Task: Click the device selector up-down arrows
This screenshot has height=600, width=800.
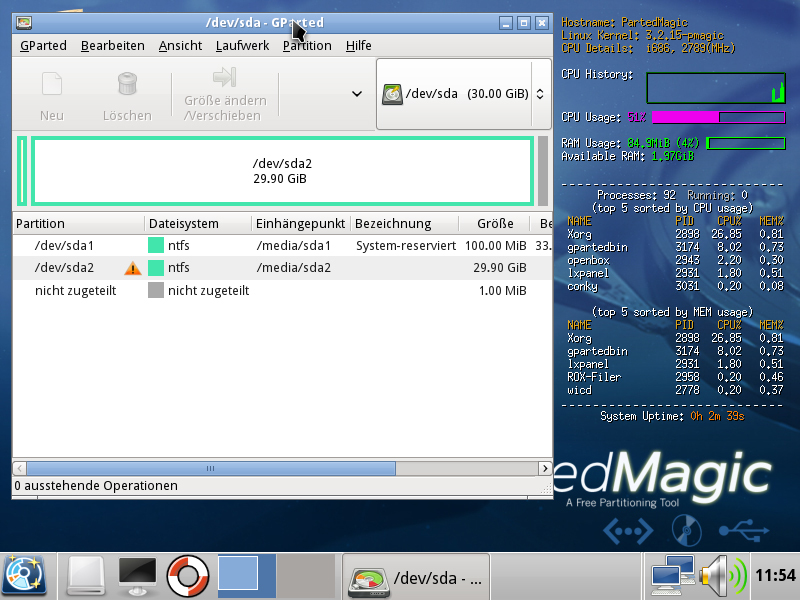Action: (540, 94)
